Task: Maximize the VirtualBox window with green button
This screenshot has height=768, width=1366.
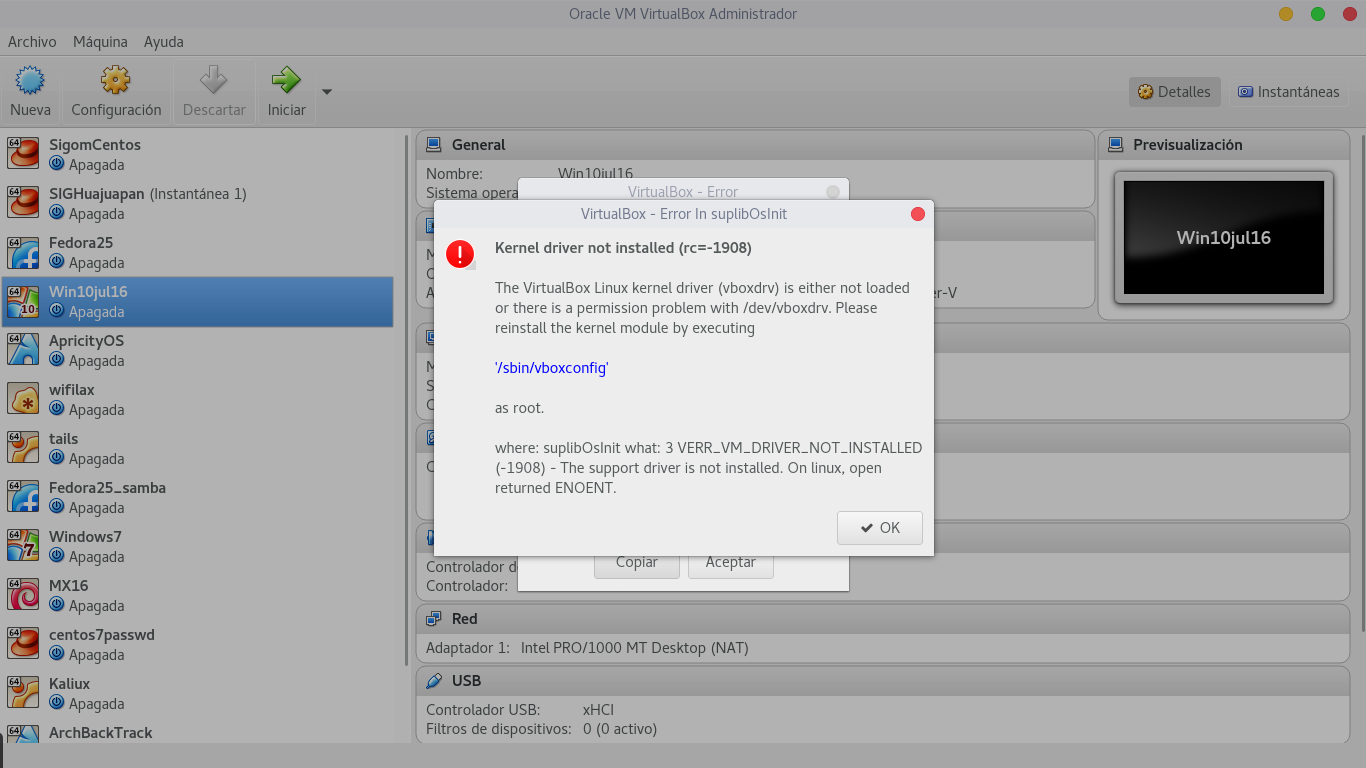Action: click(1318, 14)
